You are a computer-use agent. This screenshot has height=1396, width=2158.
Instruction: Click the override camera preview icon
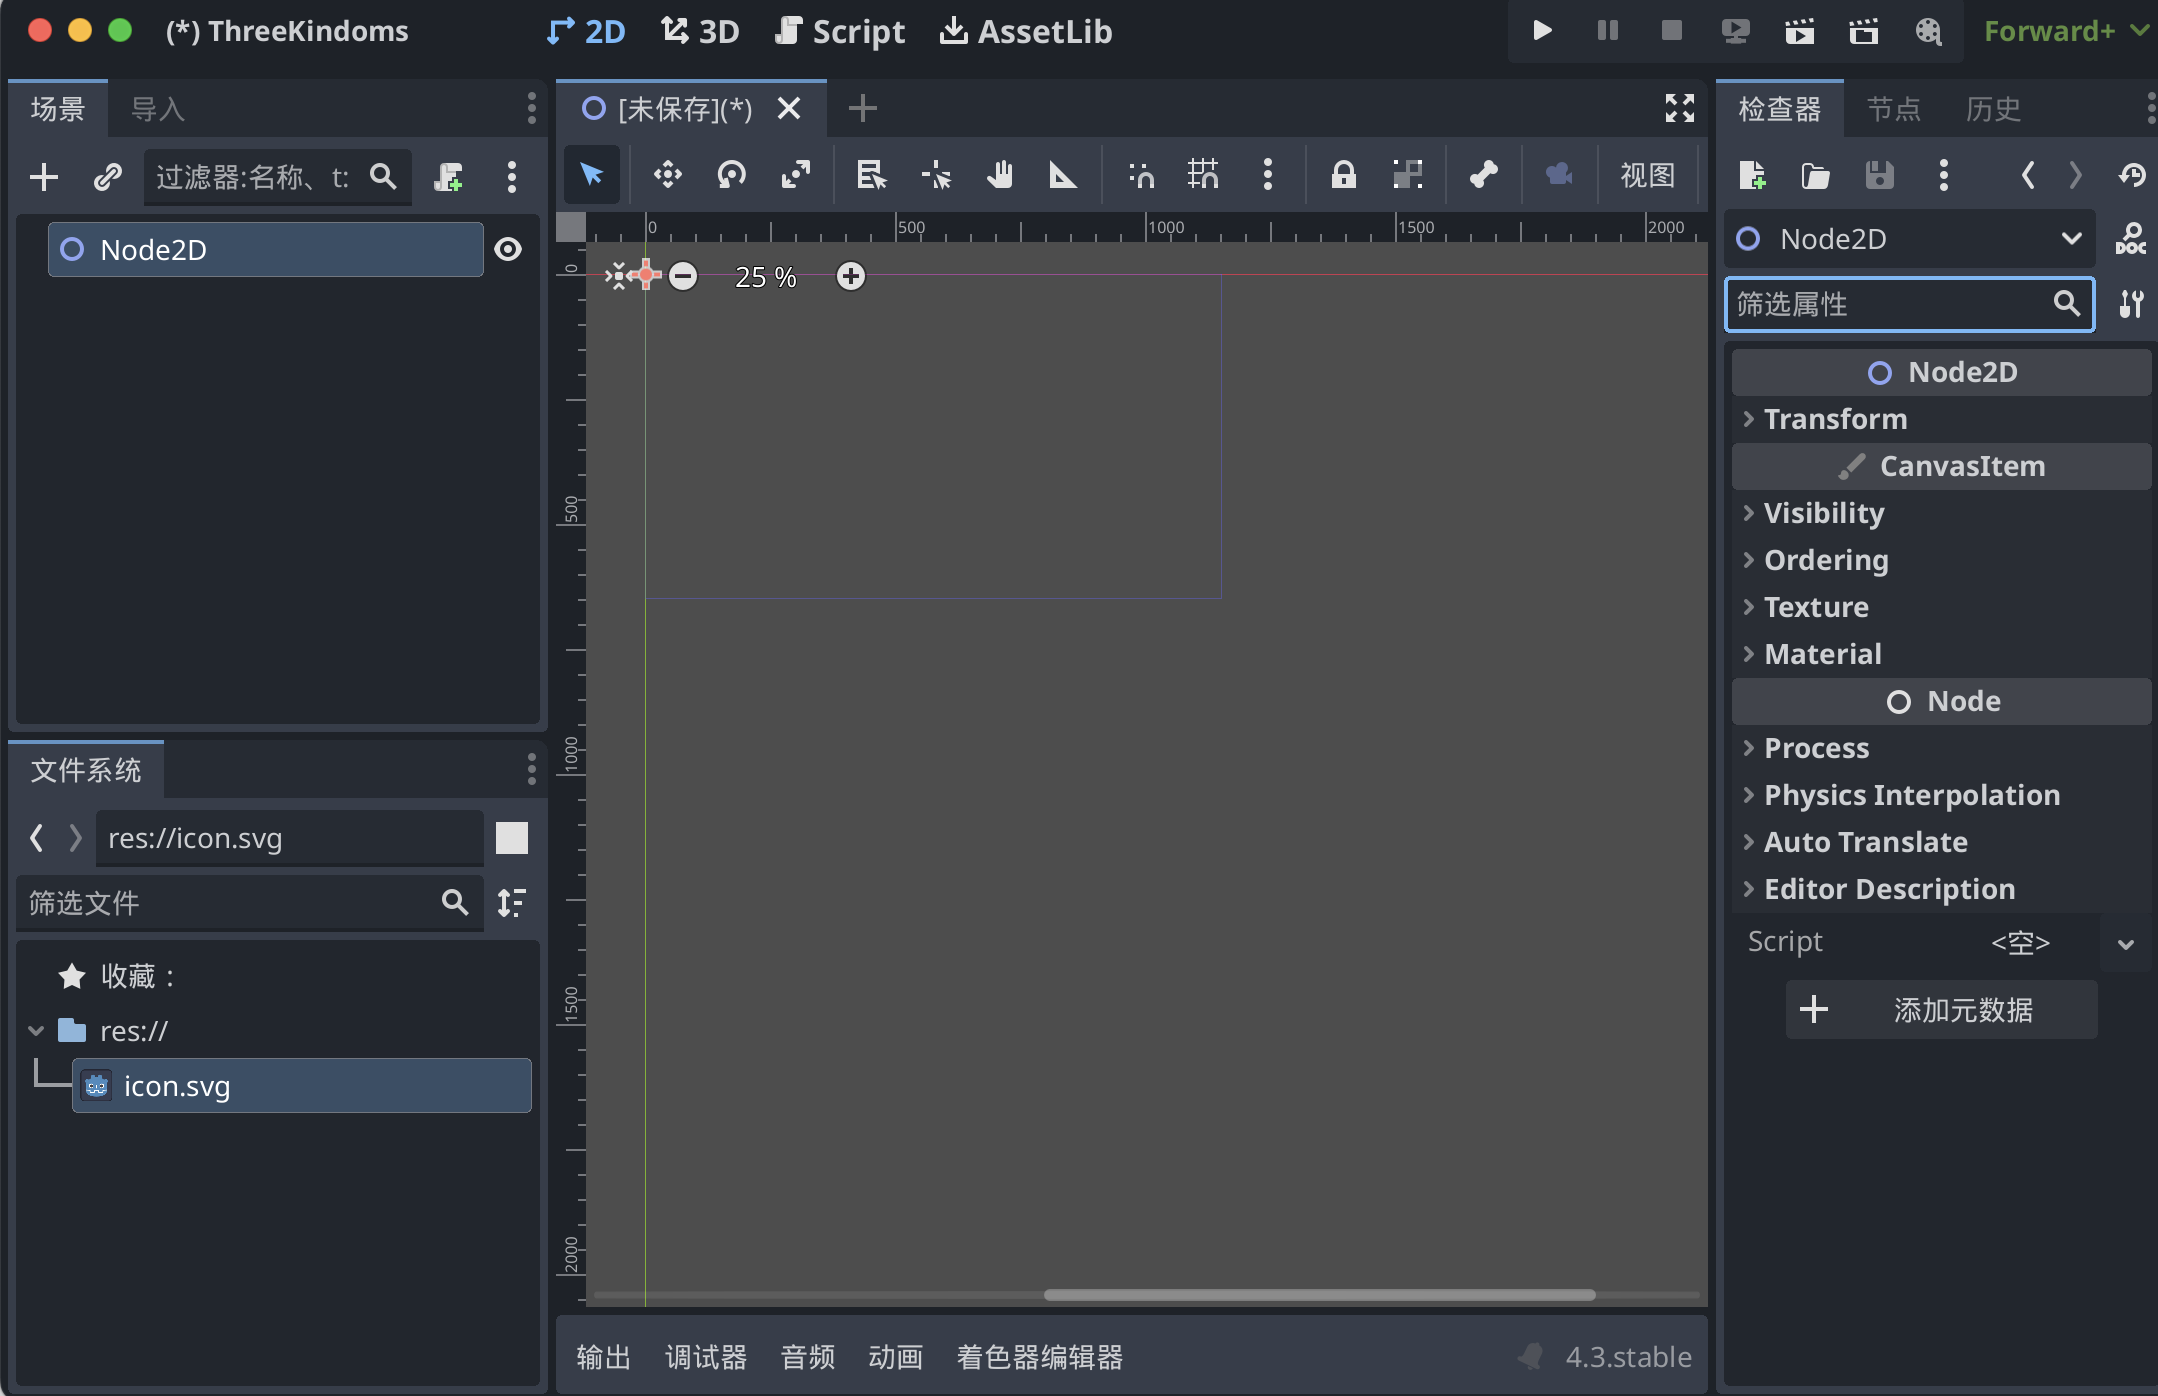1559,175
